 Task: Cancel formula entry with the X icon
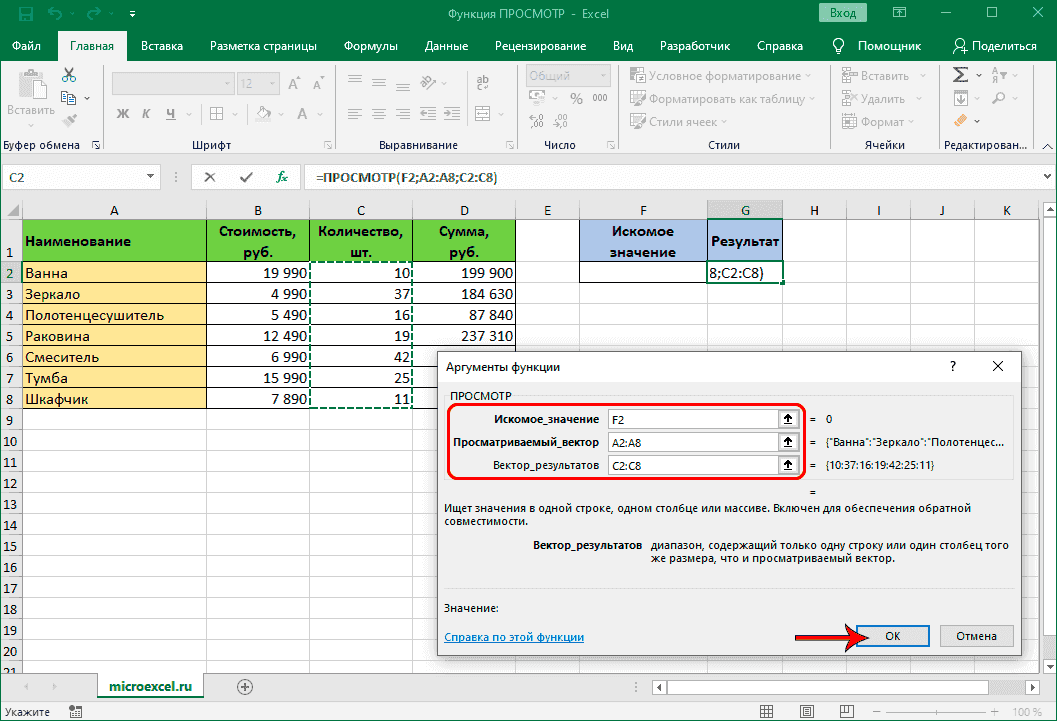(209, 177)
